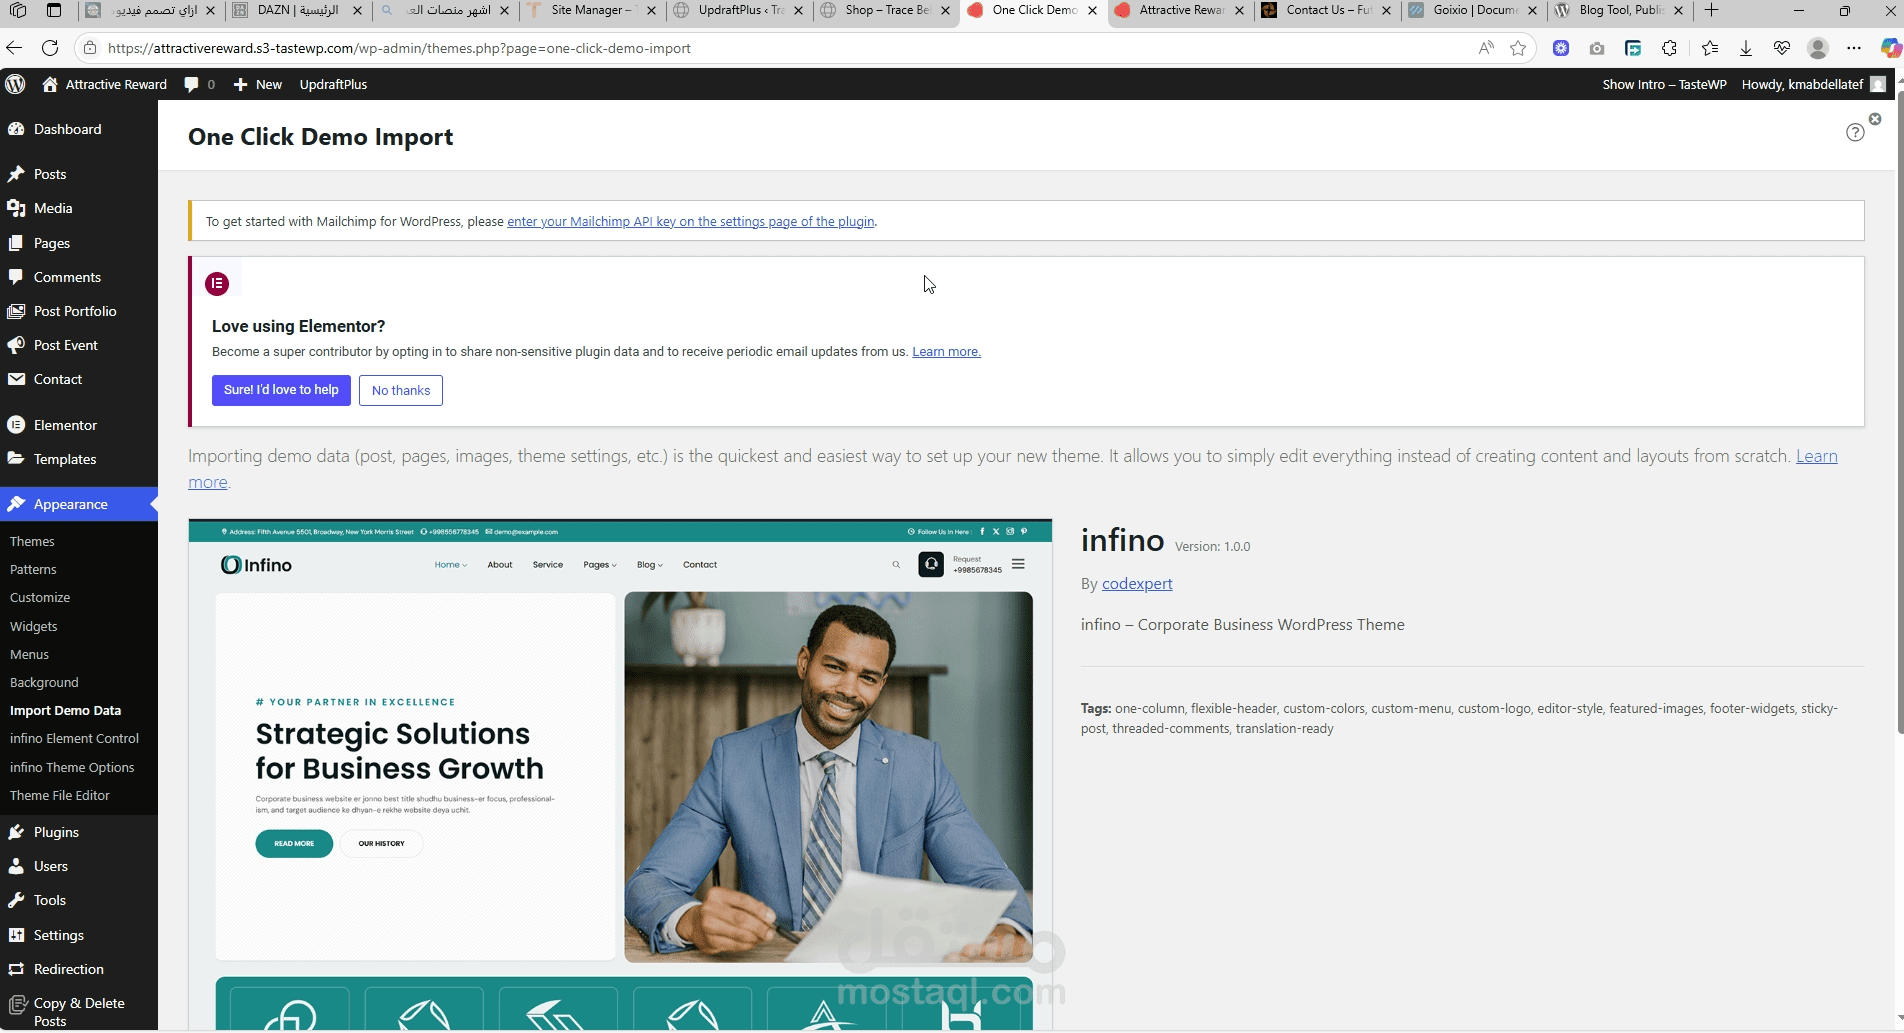Dismiss the help icon with small X
Image resolution: width=1904 pixels, height=1033 pixels.
(1875, 119)
